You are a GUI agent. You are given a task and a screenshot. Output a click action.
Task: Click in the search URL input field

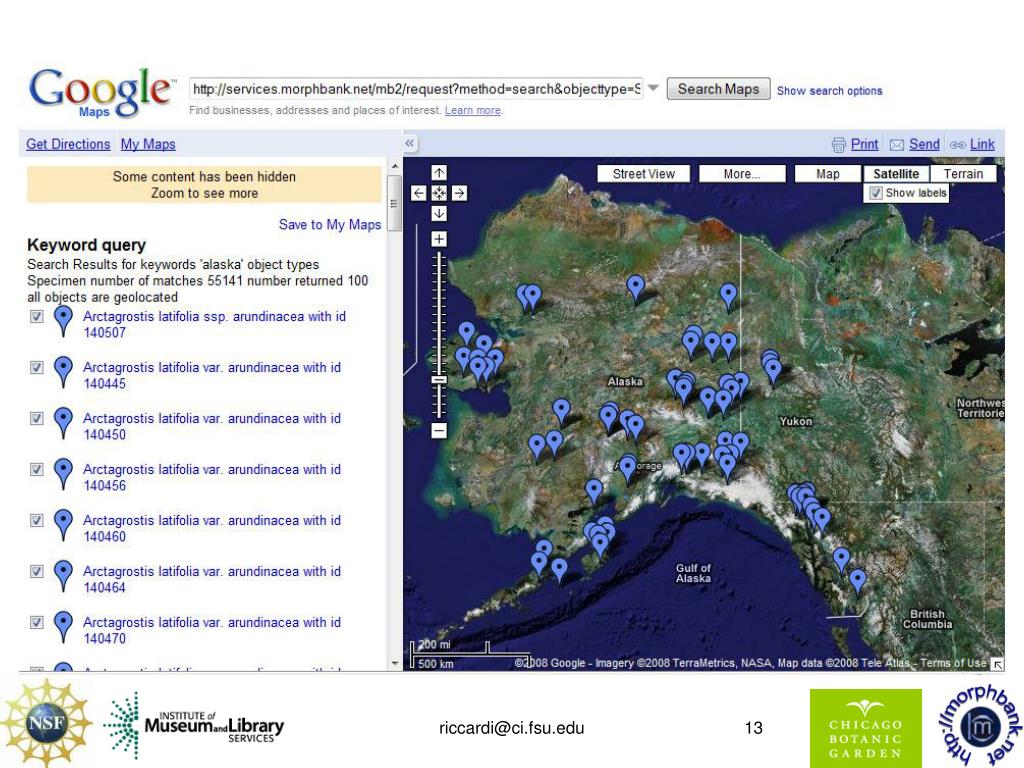point(416,89)
